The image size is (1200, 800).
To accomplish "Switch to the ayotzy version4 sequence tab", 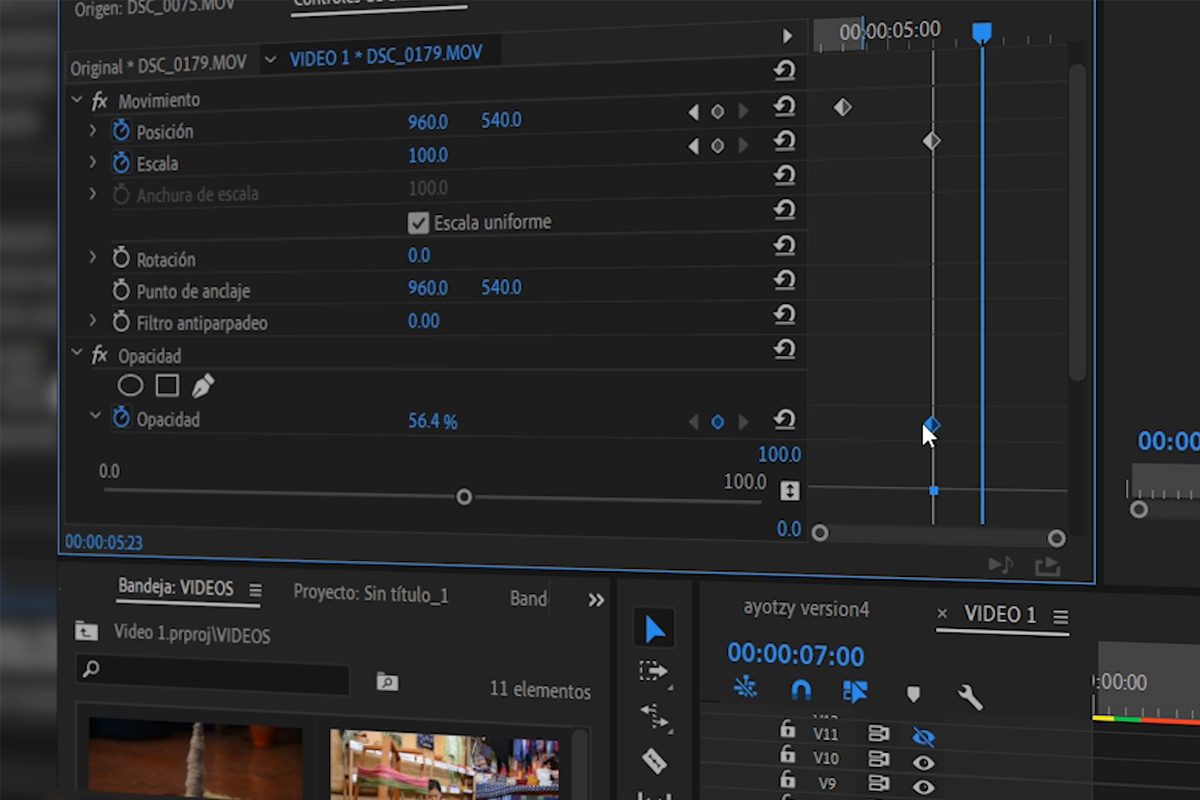I will 806,609.
